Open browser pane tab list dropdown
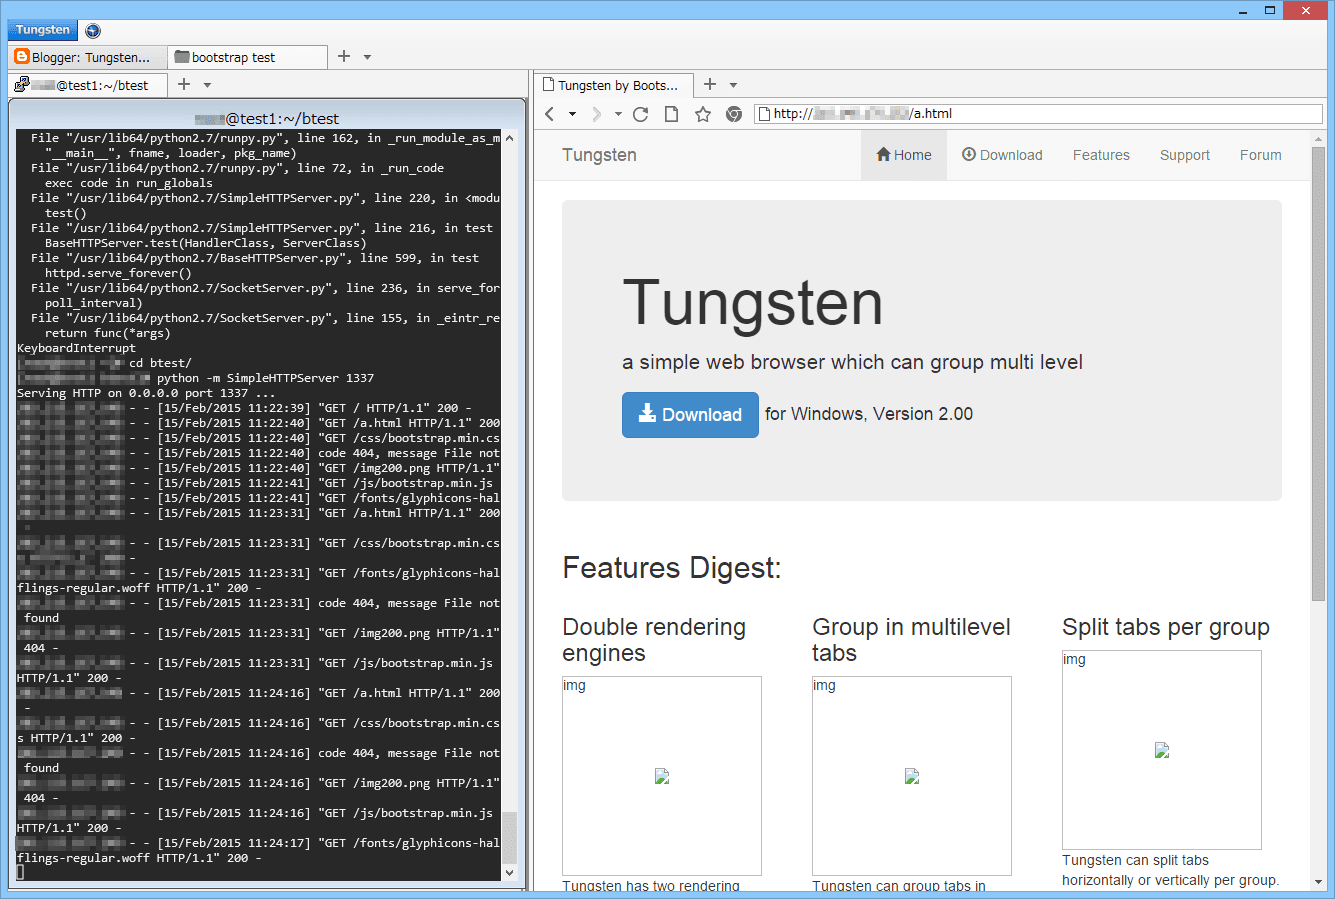 click(733, 85)
